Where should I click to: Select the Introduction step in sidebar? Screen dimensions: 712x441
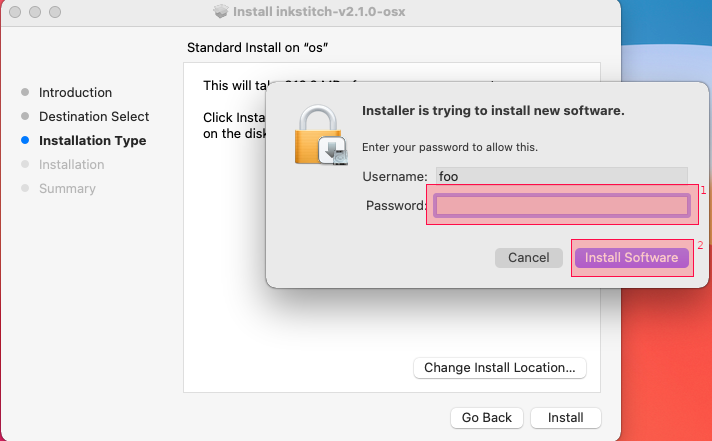point(75,92)
